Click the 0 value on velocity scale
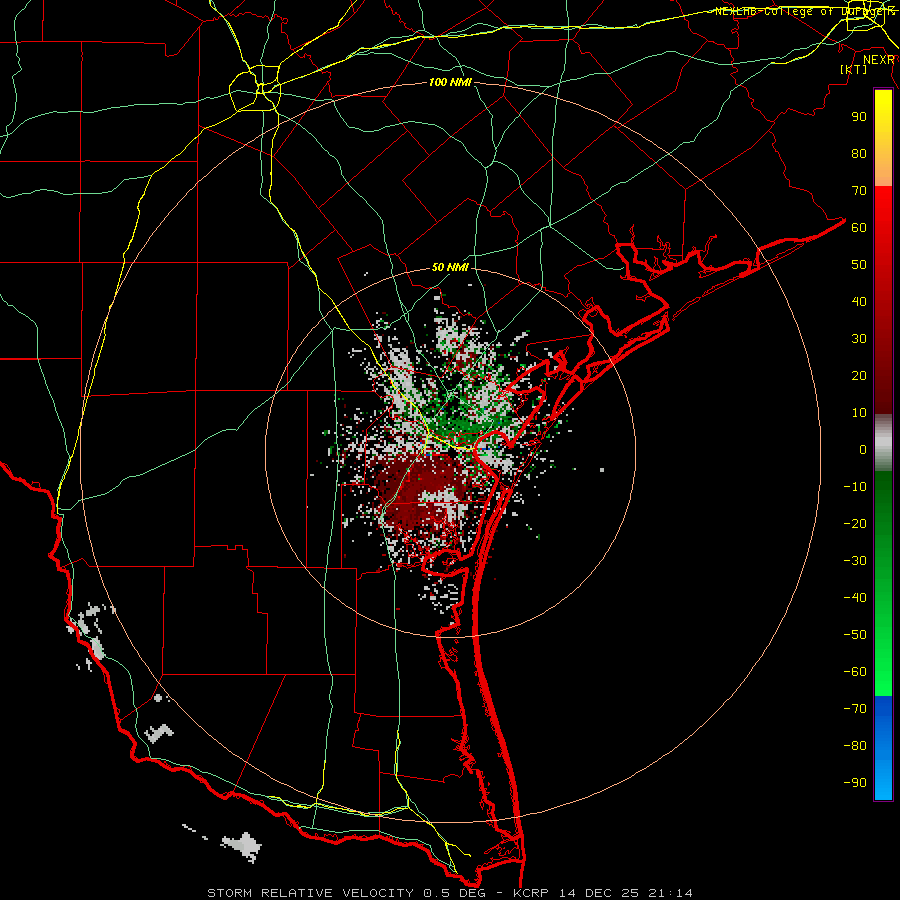The width and height of the screenshot is (900, 900). (863, 450)
